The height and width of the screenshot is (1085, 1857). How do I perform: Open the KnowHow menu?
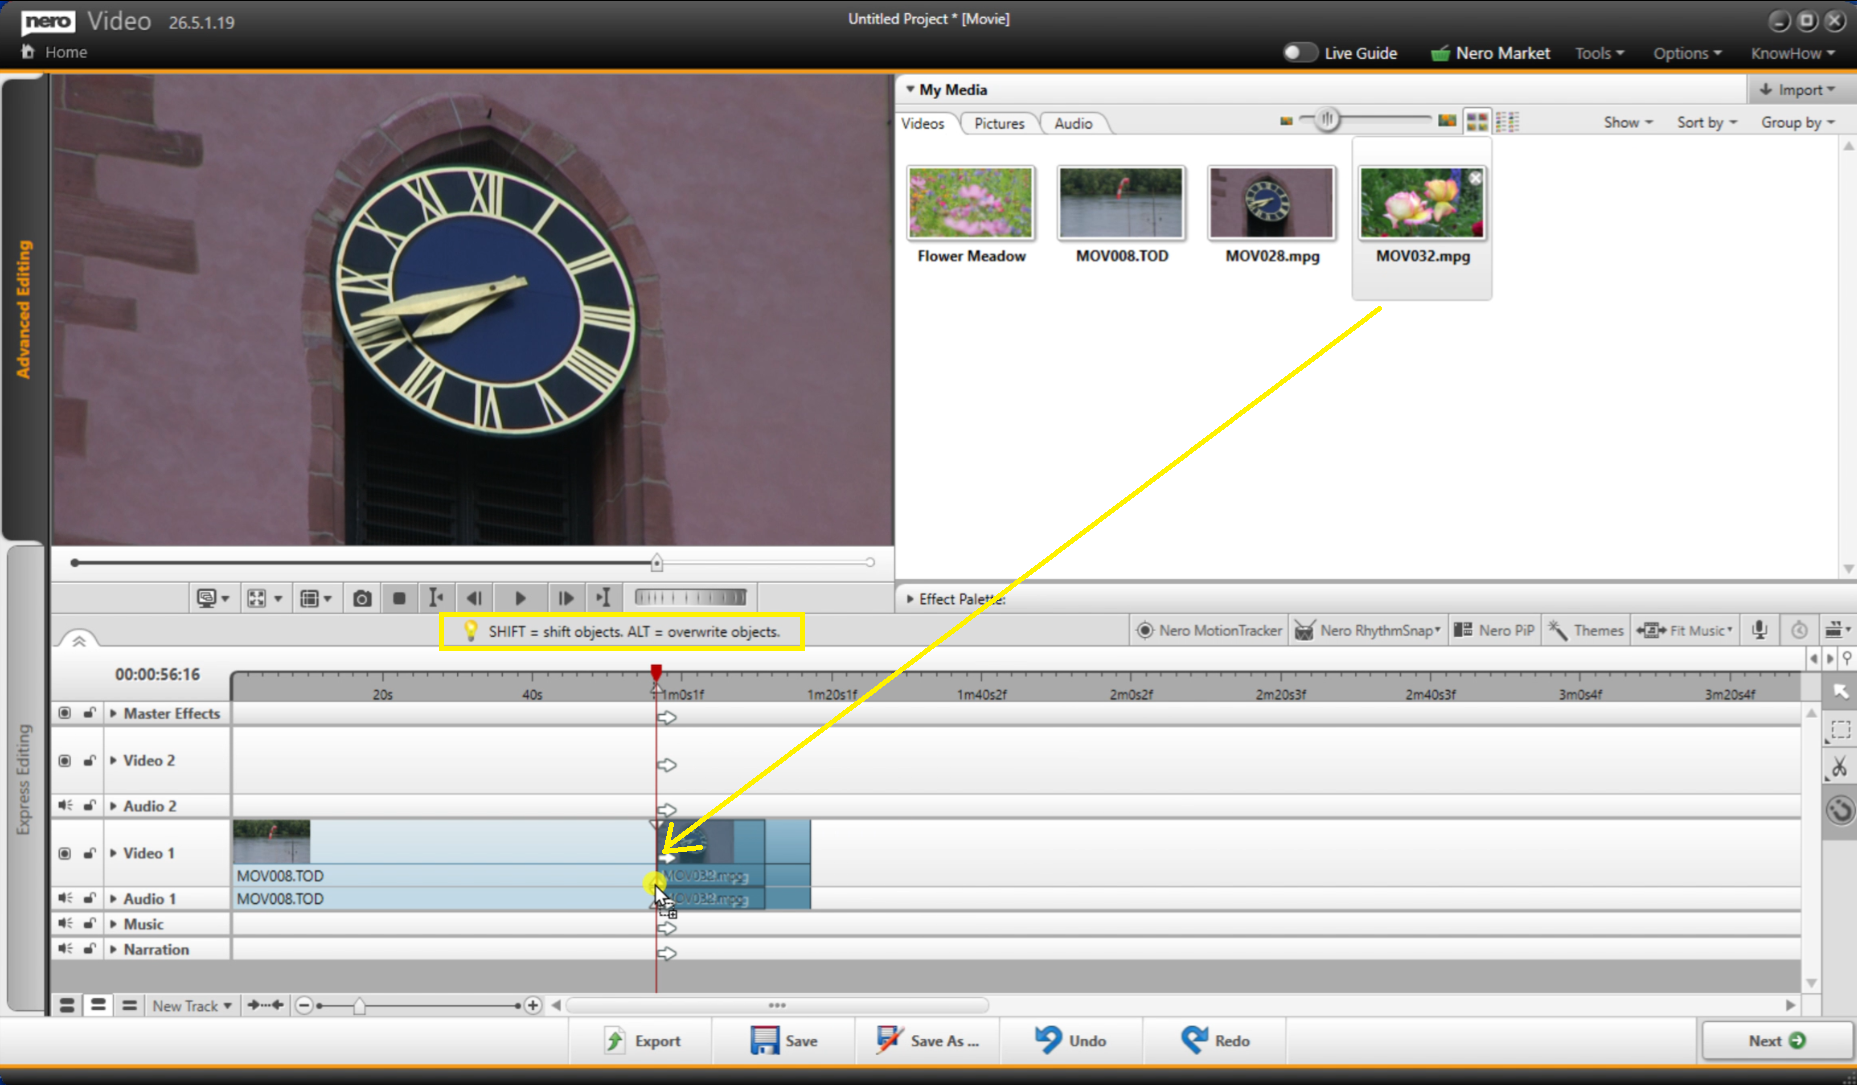click(1792, 53)
